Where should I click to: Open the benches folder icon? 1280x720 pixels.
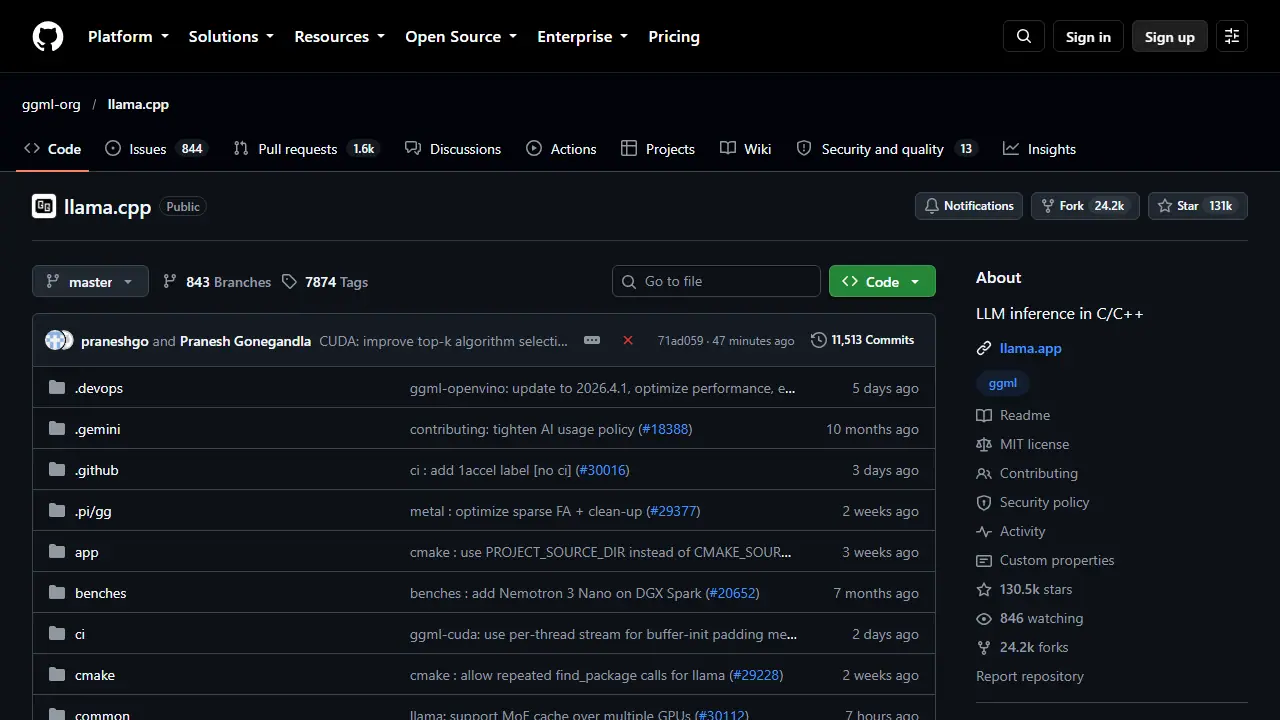pos(57,593)
